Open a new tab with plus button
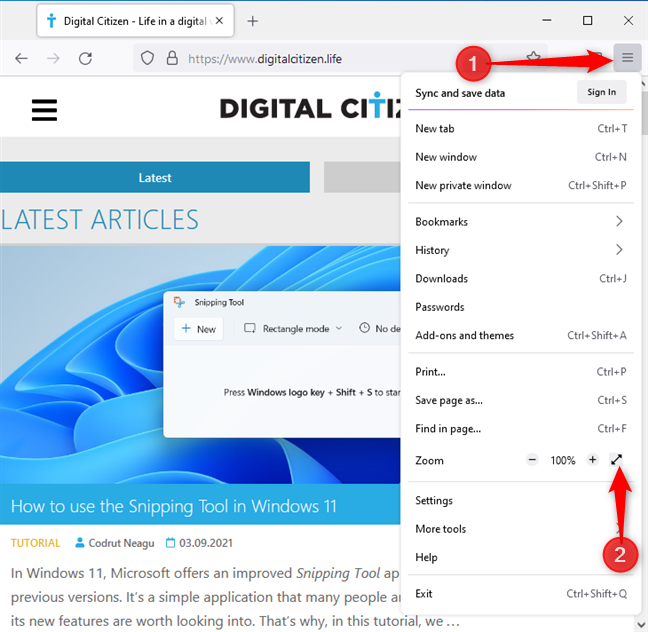The height and width of the screenshot is (632, 648). (x=253, y=21)
